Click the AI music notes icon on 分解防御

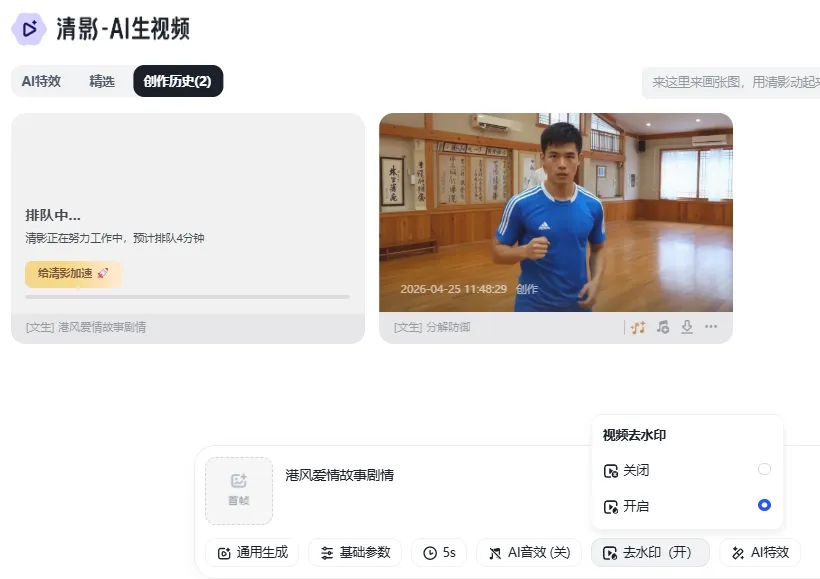coord(638,327)
